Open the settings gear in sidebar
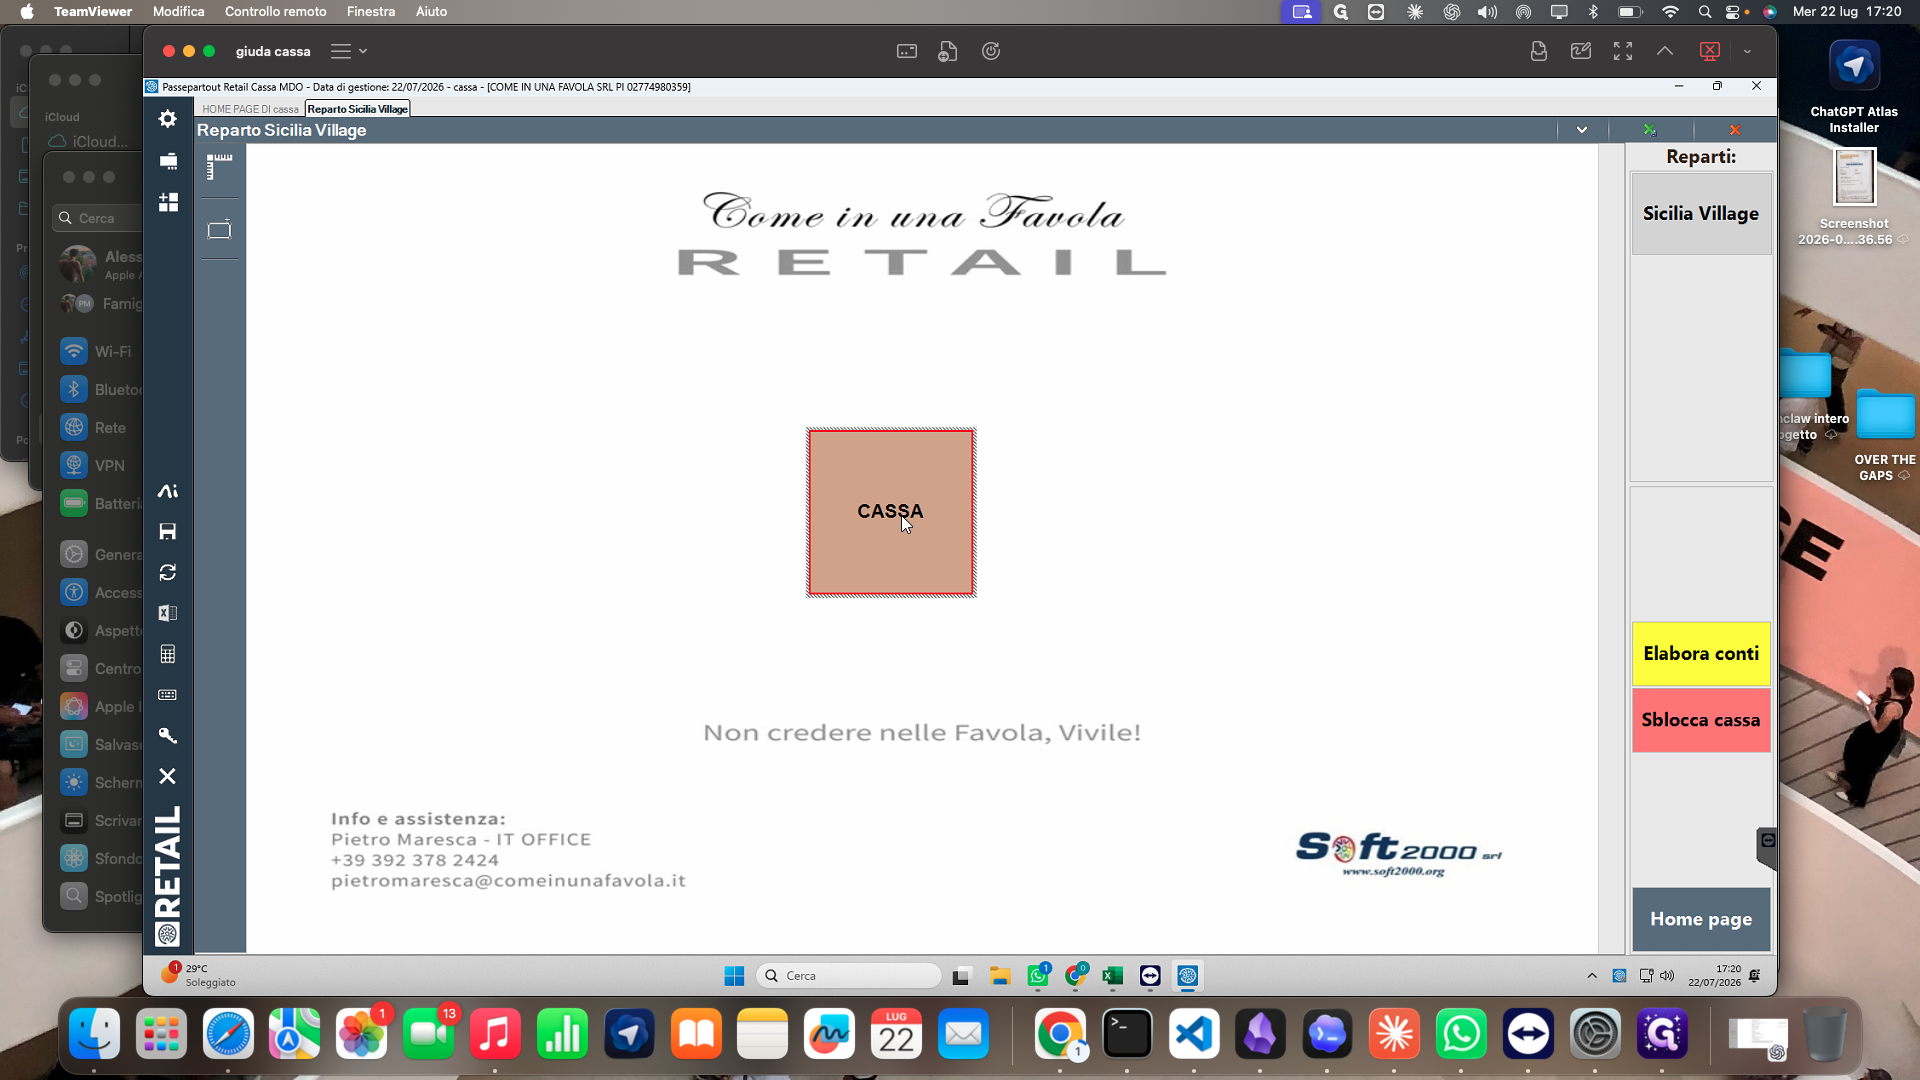 pyautogui.click(x=168, y=119)
